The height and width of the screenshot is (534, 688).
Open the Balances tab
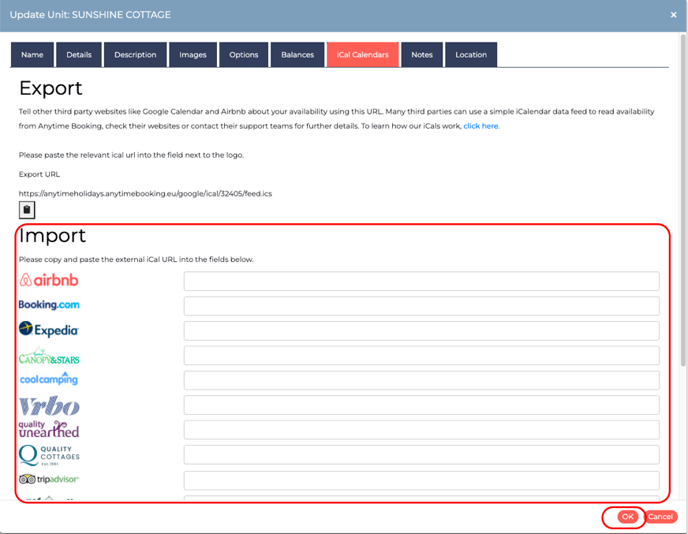coord(297,55)
